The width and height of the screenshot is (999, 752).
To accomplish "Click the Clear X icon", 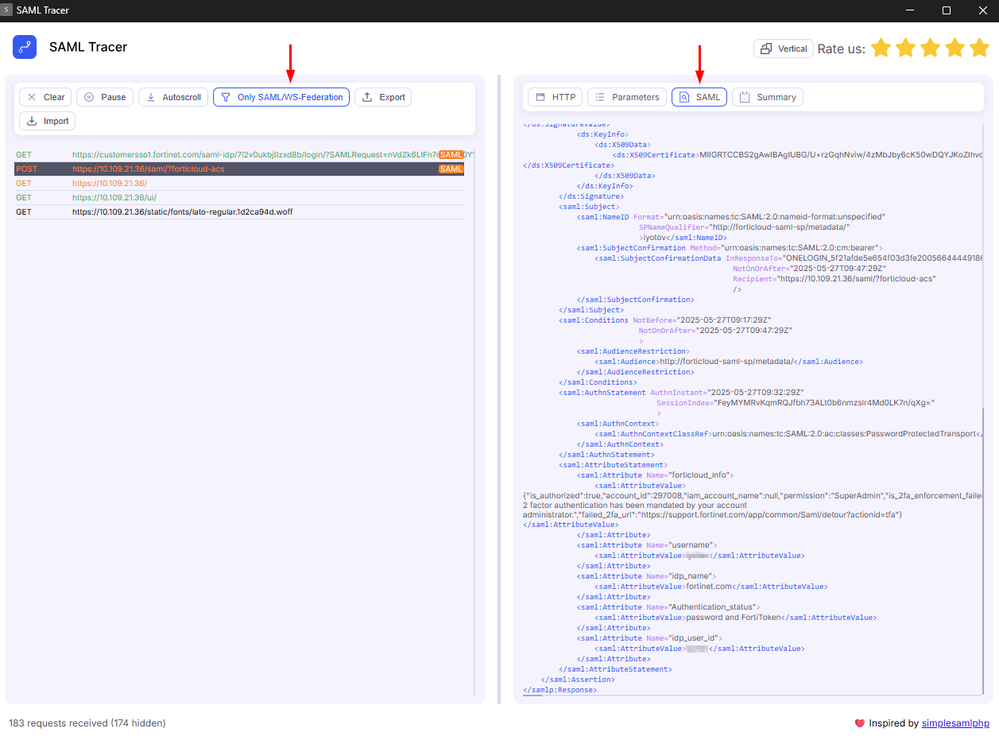I will 31,97.
